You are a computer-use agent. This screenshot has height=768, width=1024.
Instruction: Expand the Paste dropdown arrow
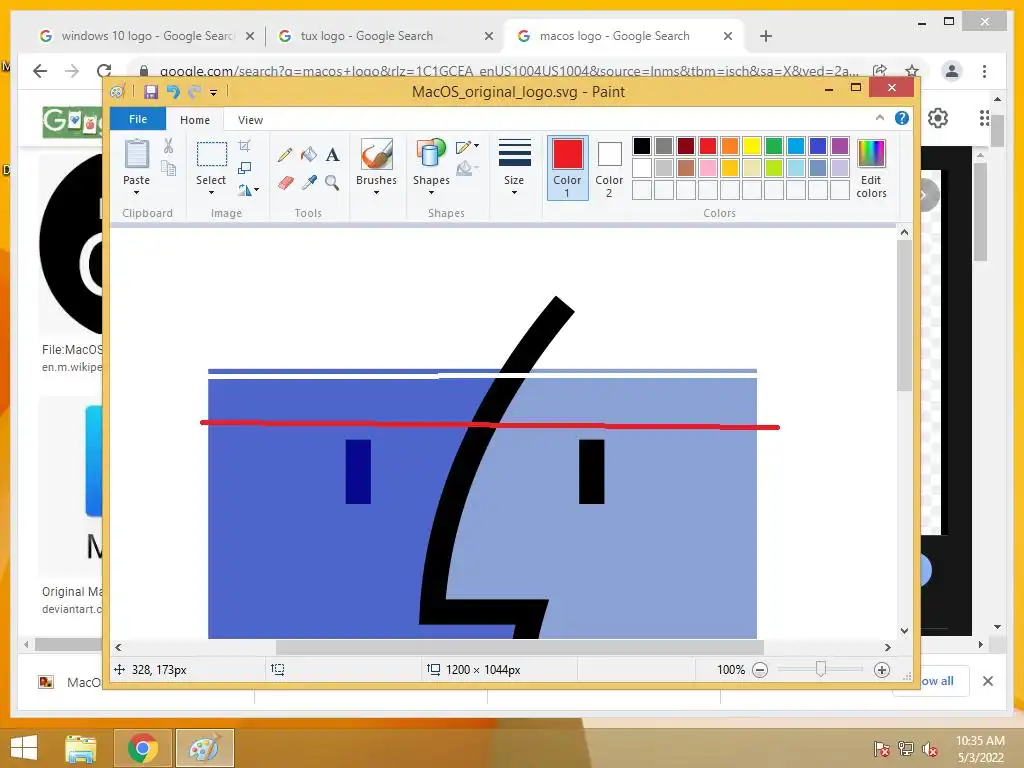[x=136, y=193]
